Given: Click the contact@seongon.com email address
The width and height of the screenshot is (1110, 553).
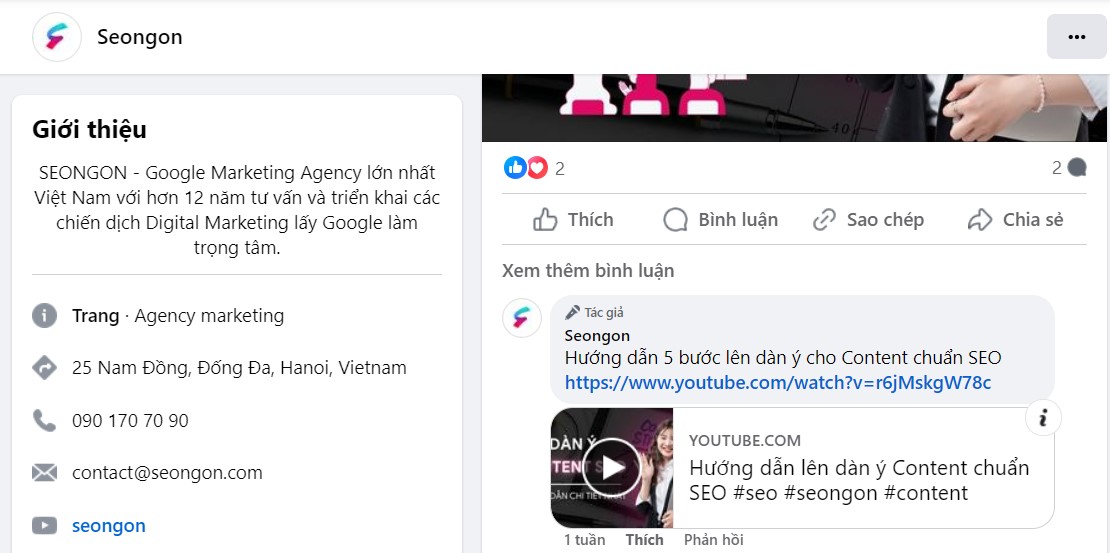Looking at the screenshot, I should coord(167,473).
